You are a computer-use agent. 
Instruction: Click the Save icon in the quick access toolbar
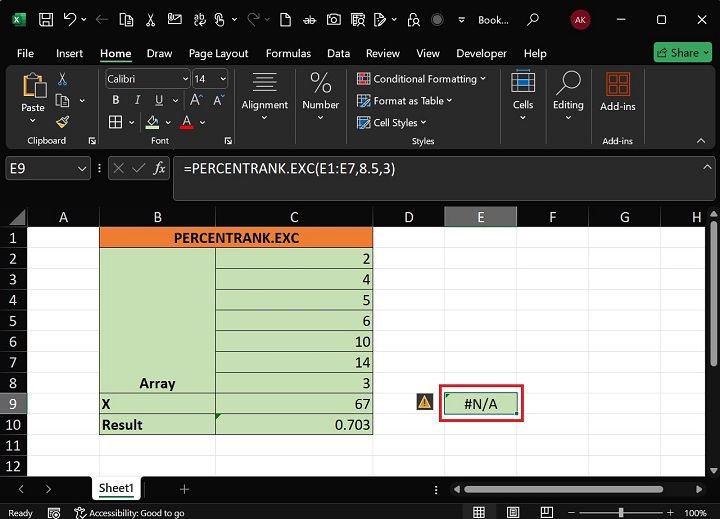pos(46,20)
